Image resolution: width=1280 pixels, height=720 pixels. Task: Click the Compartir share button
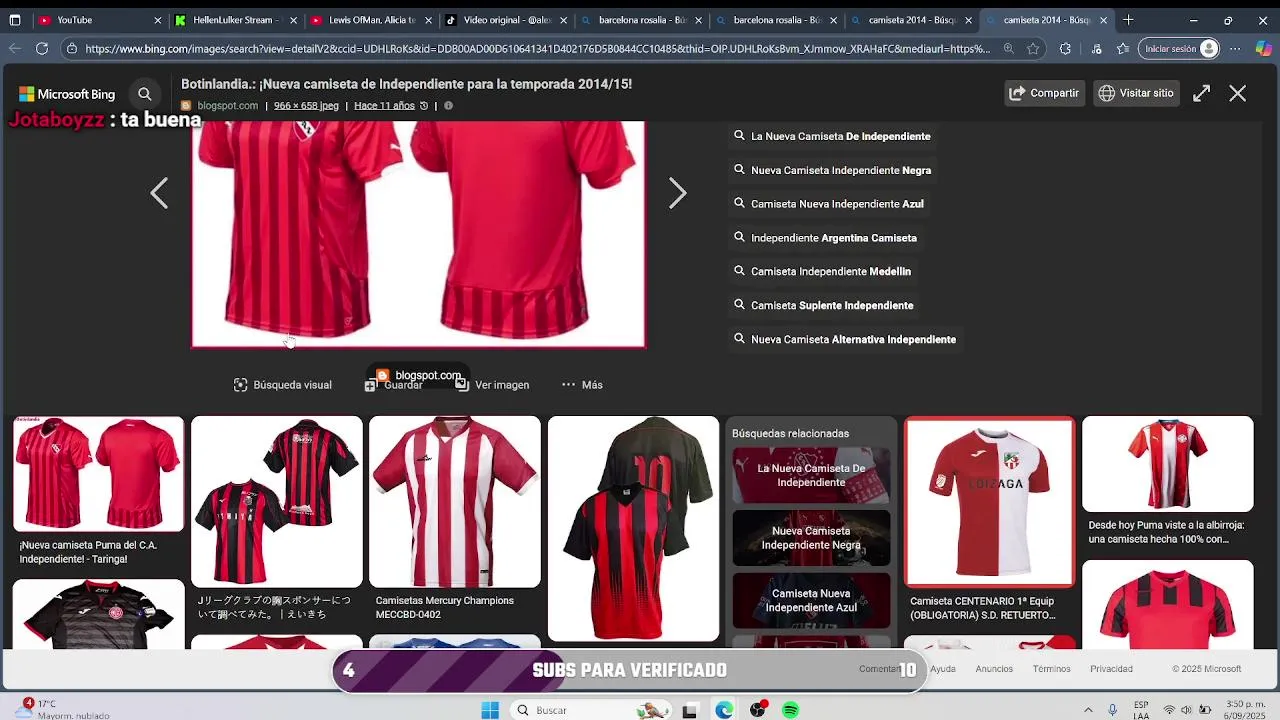(1044, 93)
